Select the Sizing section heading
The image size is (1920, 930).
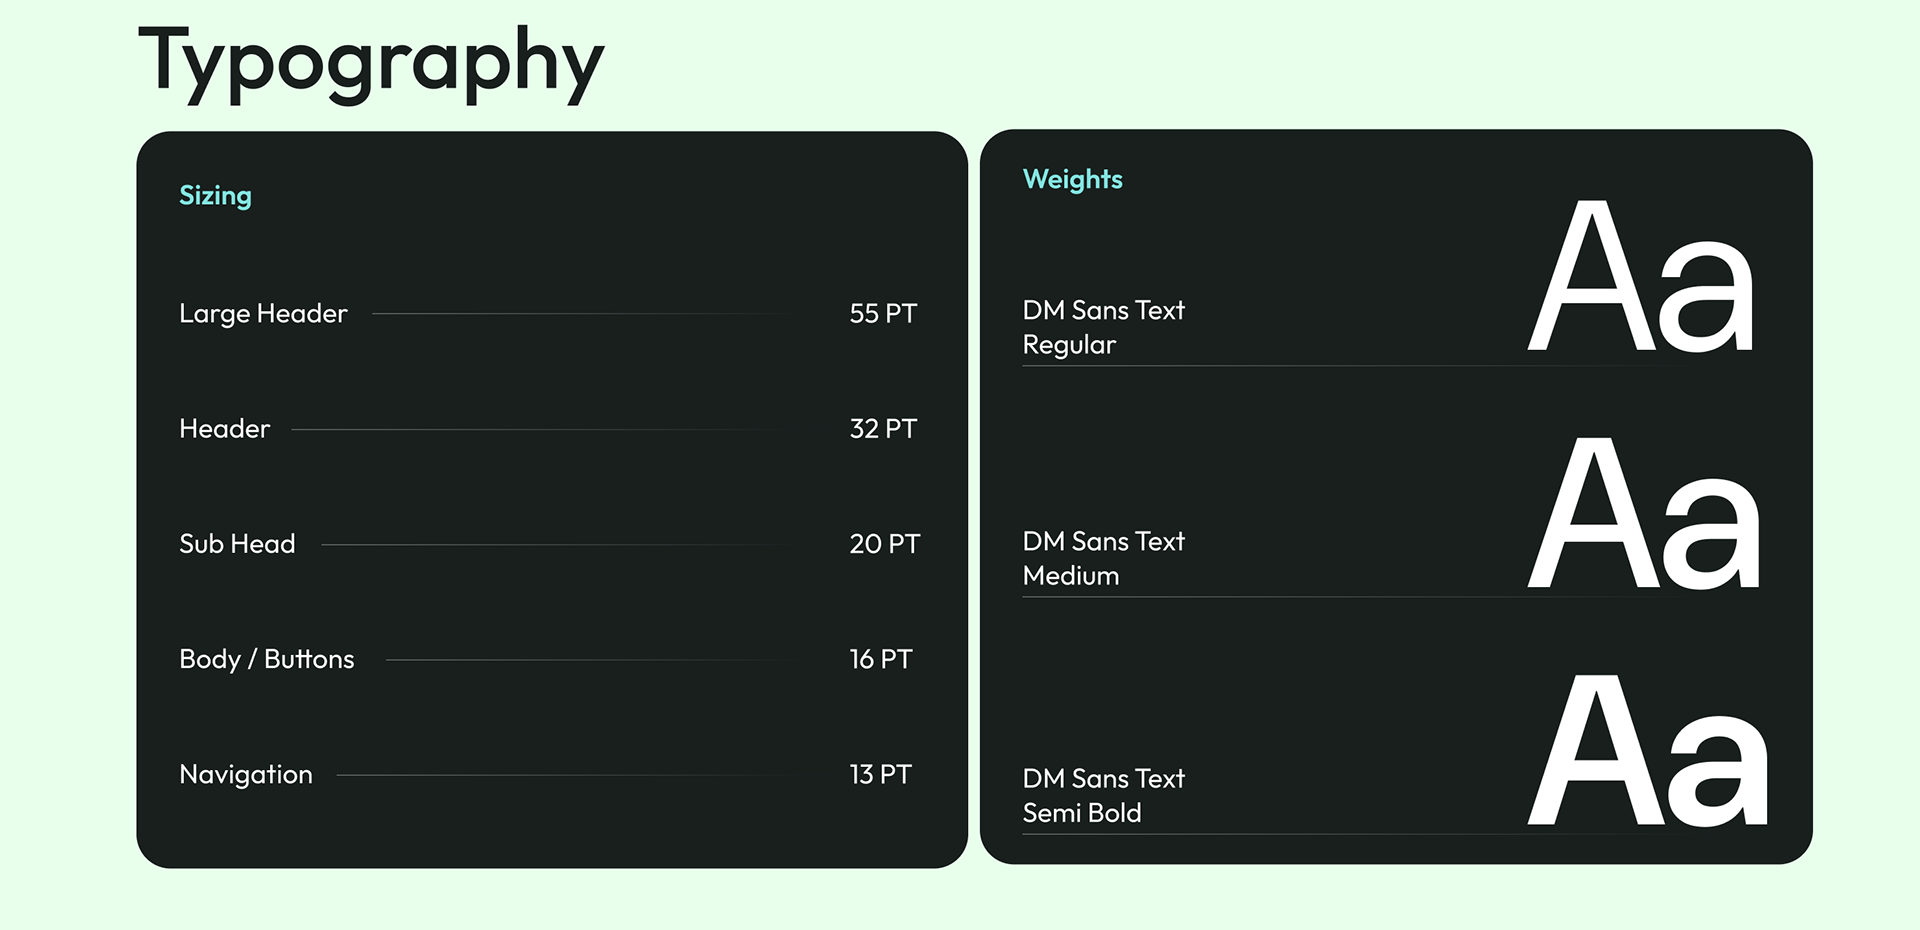coord(215,196)
